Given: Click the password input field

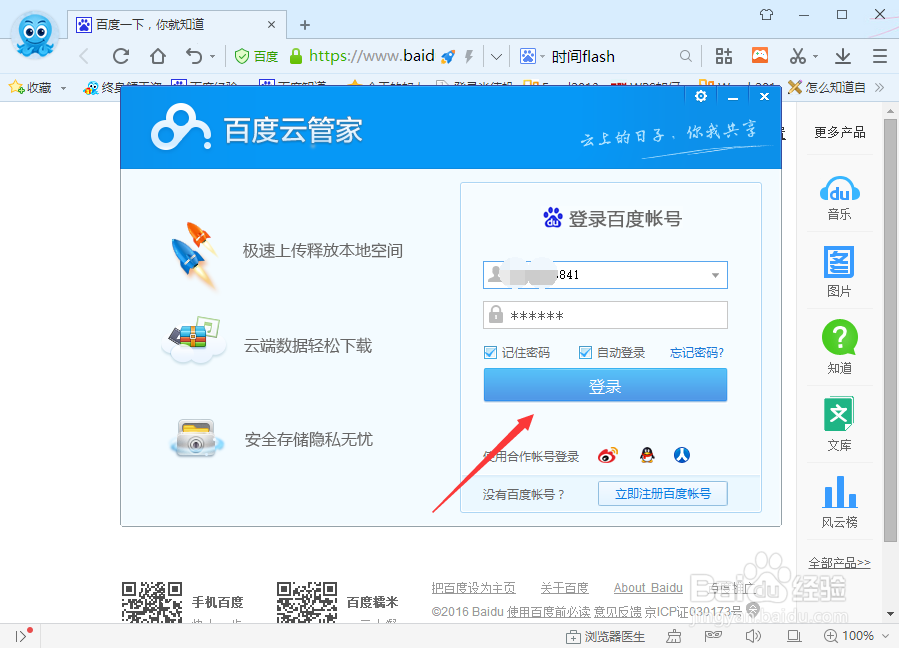Looking at the screenshot, I should 605,315.
